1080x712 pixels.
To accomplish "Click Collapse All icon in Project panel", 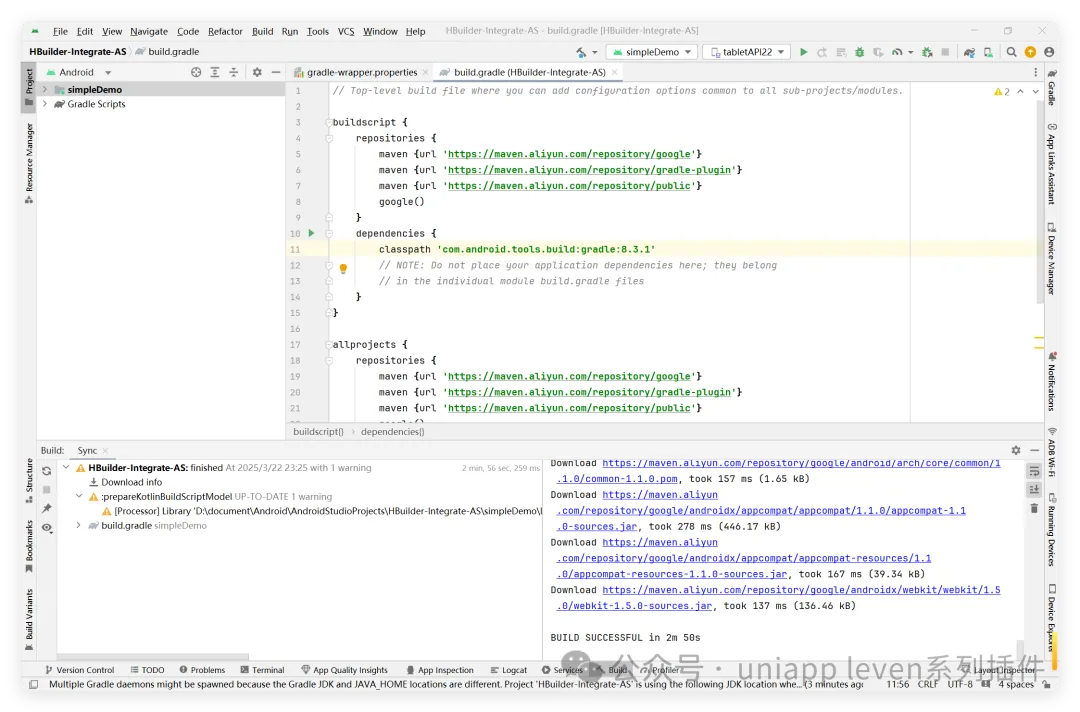I will pos(233,72).
